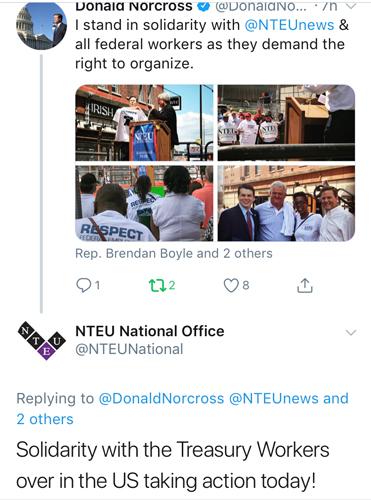Click Donald Norcross verified badge

pos(204,6)
